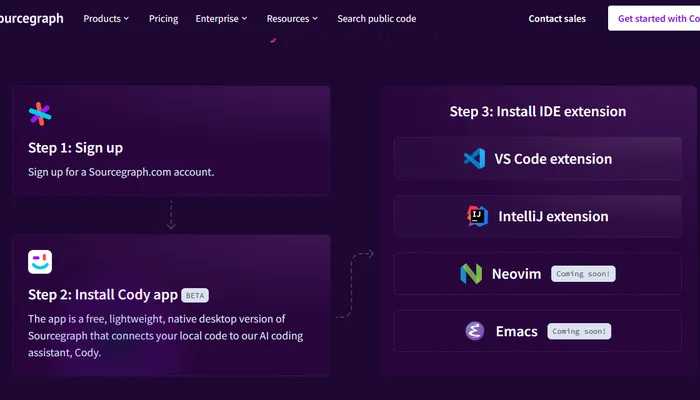The image size is (700, 400).
Task: Click the Contact sales link
Action: 559,18
